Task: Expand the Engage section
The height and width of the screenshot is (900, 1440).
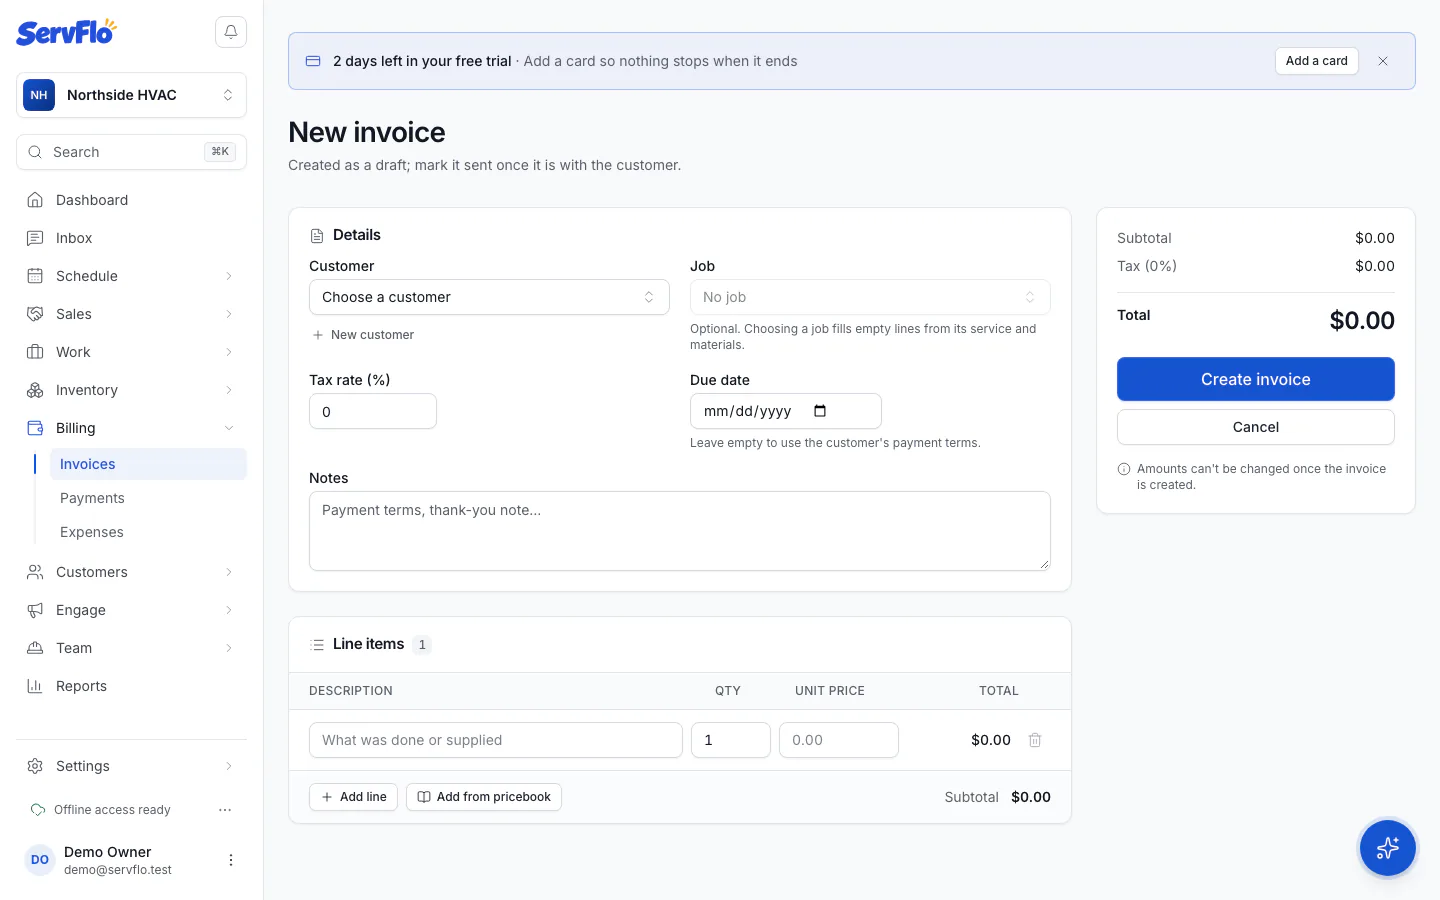Action: pyautogui.click(x=132, y=610)
